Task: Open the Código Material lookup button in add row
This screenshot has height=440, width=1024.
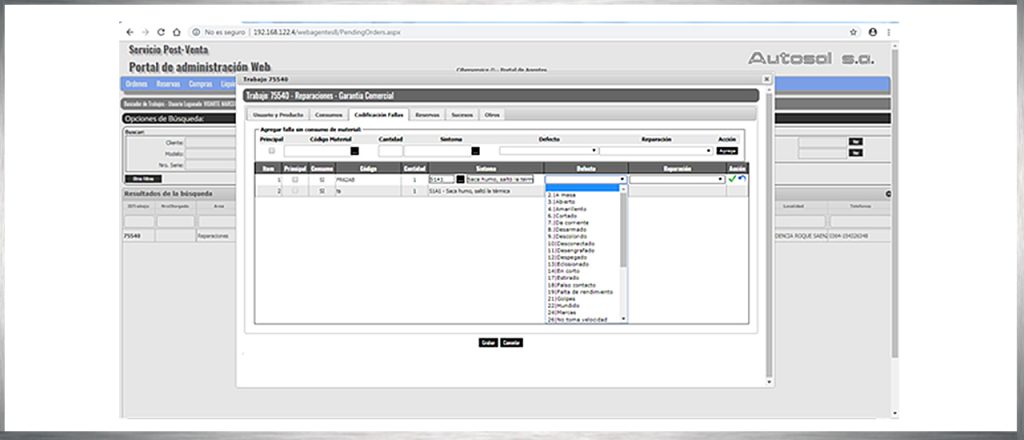Action: pyautogui.click(x=354, y=151)
